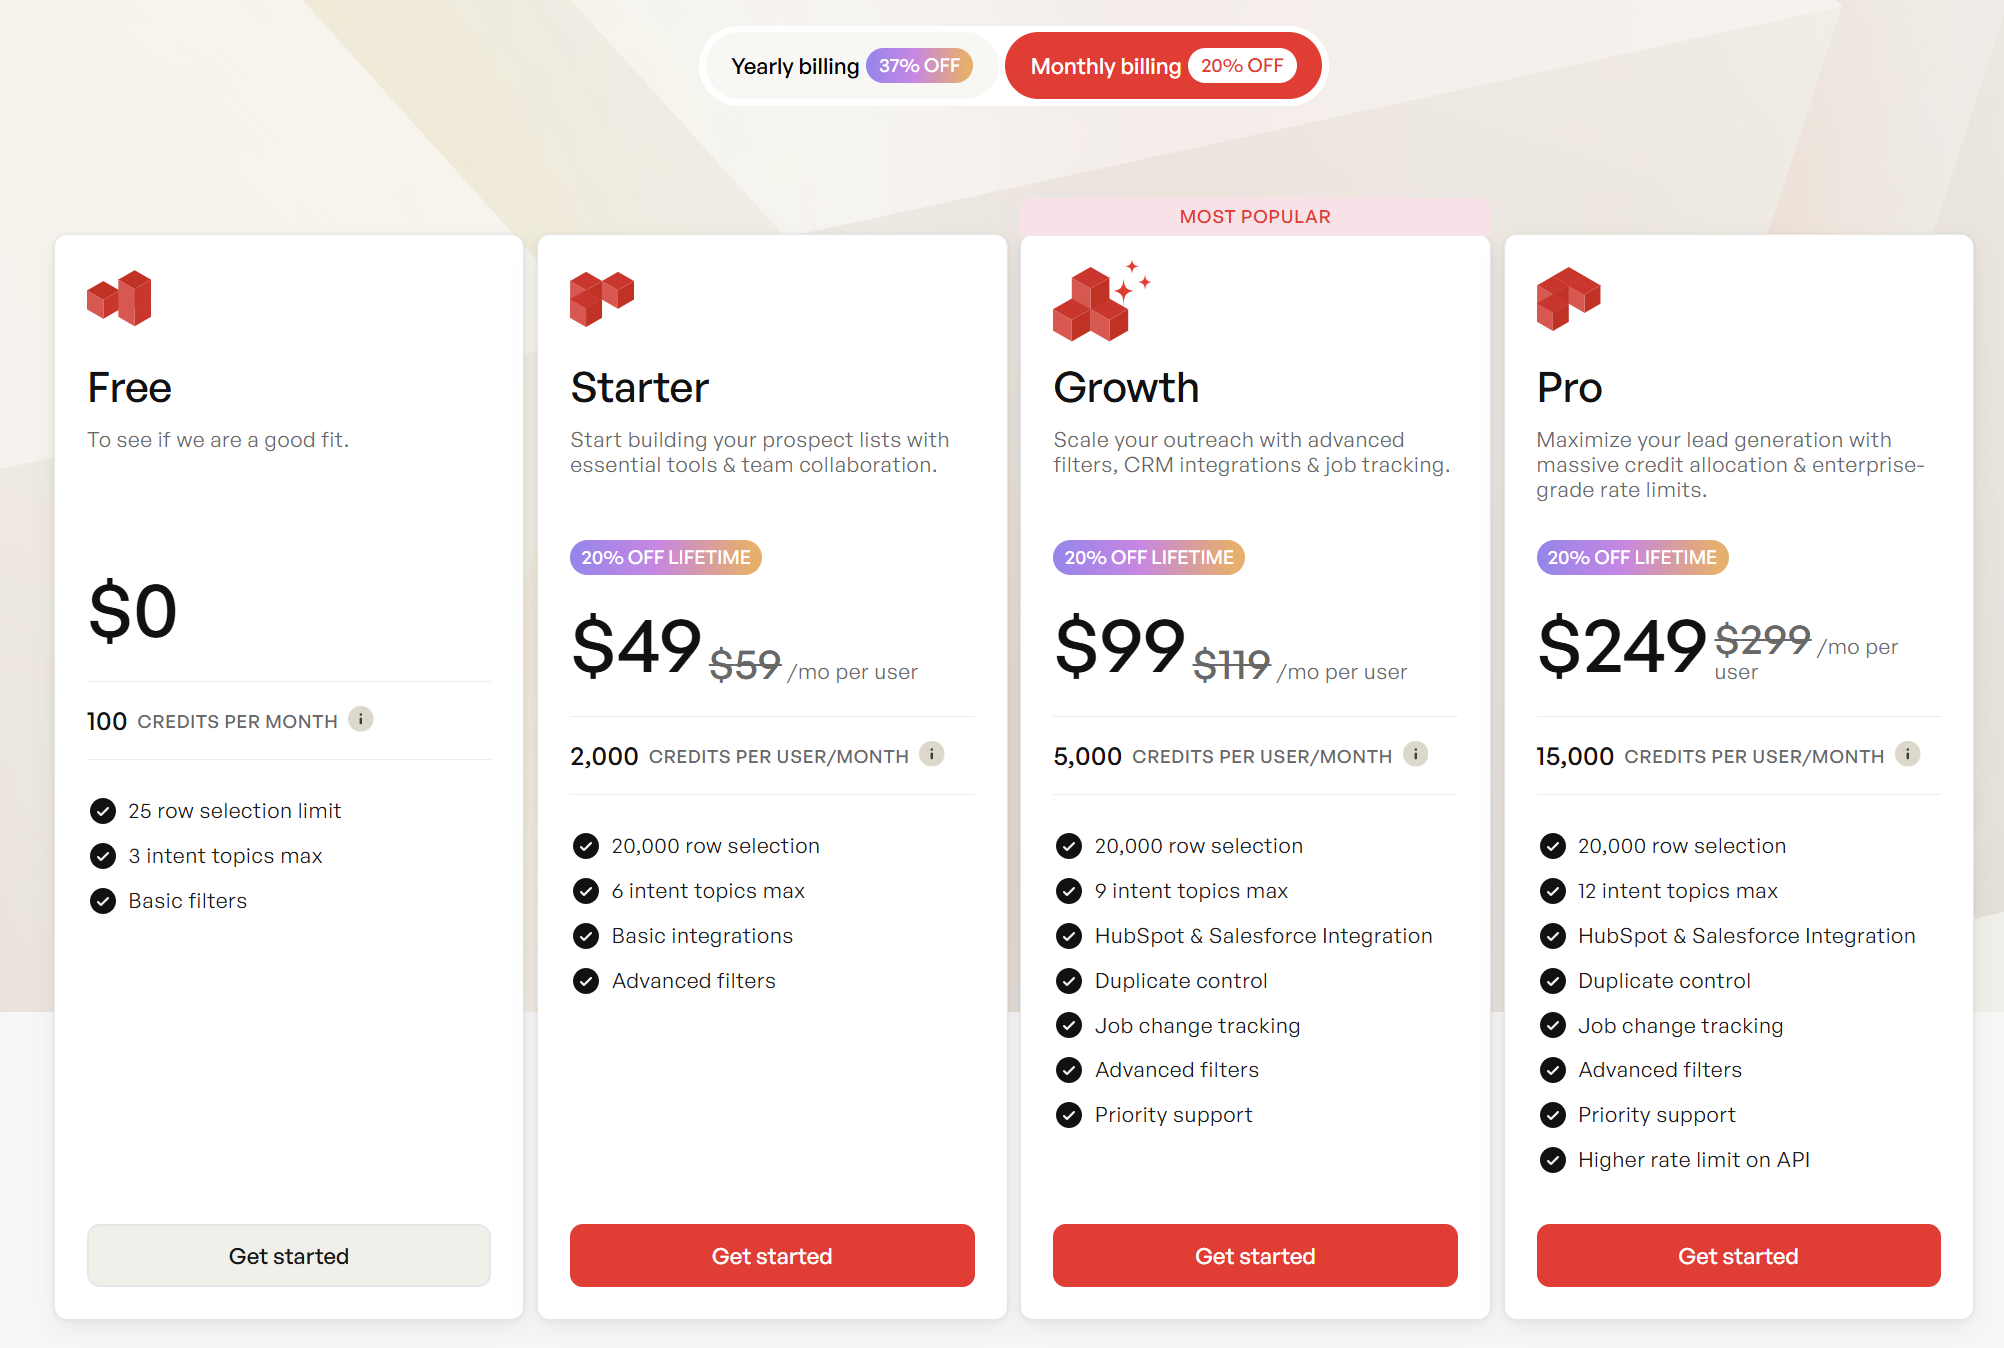The image size is (2004, 1348).
Task: Open info icon beside Growth 5,000 credits
Action: click(1415, 754)
